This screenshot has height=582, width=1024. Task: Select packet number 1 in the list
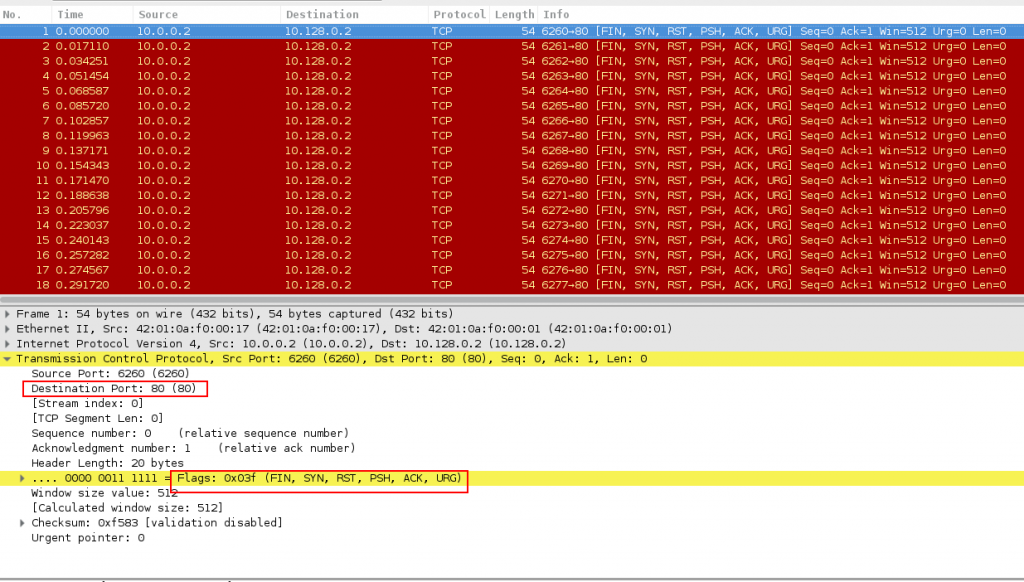click(300, 31)
